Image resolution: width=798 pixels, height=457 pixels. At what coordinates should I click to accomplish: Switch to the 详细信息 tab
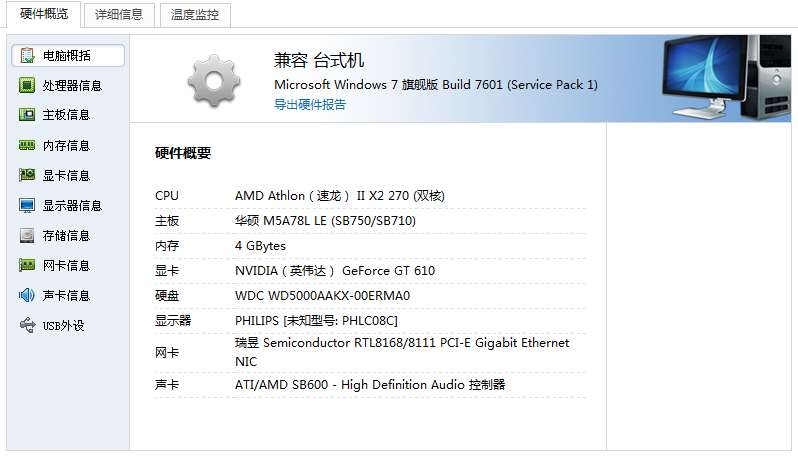click(x=119, y=15)
